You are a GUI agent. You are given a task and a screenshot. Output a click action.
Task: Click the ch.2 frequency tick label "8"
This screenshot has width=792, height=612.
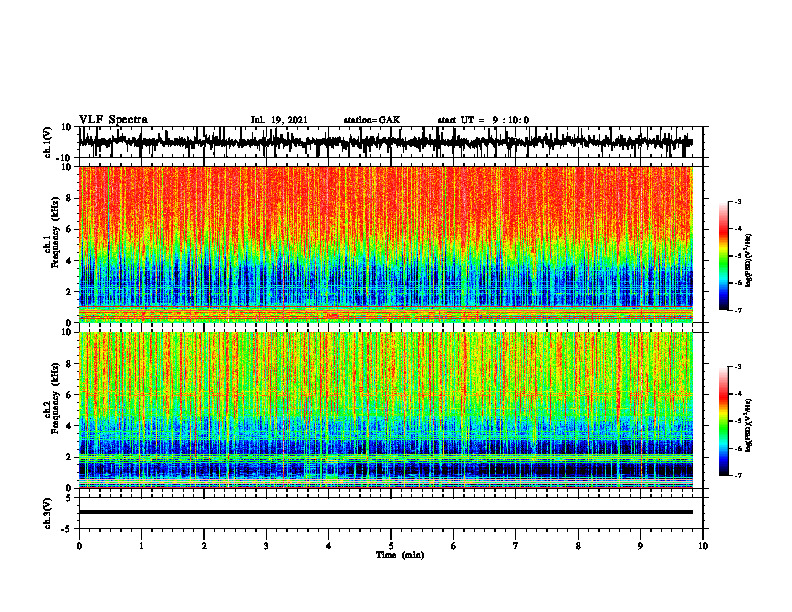(69, 364)
